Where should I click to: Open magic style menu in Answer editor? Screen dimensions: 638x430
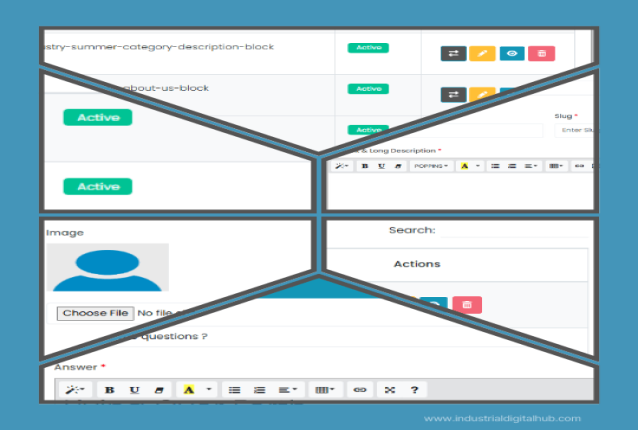[75, 390]
